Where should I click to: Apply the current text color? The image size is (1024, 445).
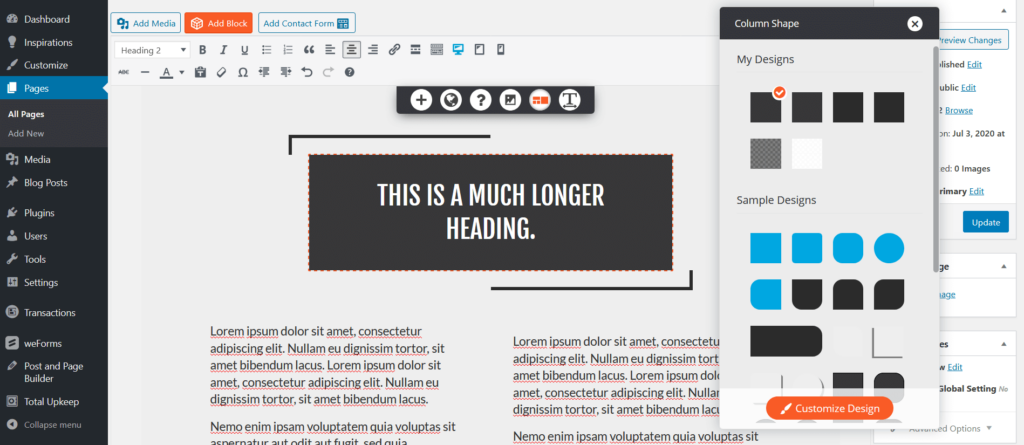tap(167, 72)
